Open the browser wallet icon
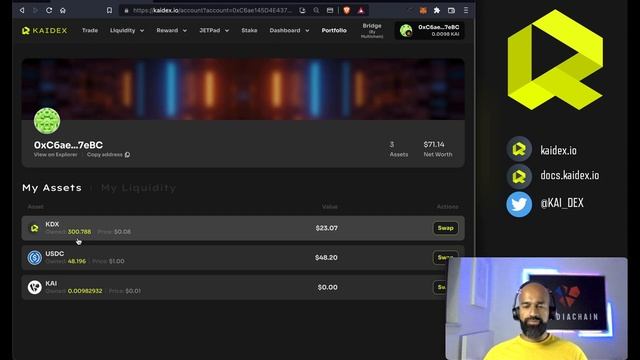The width and height of the screenshot is (640, 360). (x=451, y=10)
